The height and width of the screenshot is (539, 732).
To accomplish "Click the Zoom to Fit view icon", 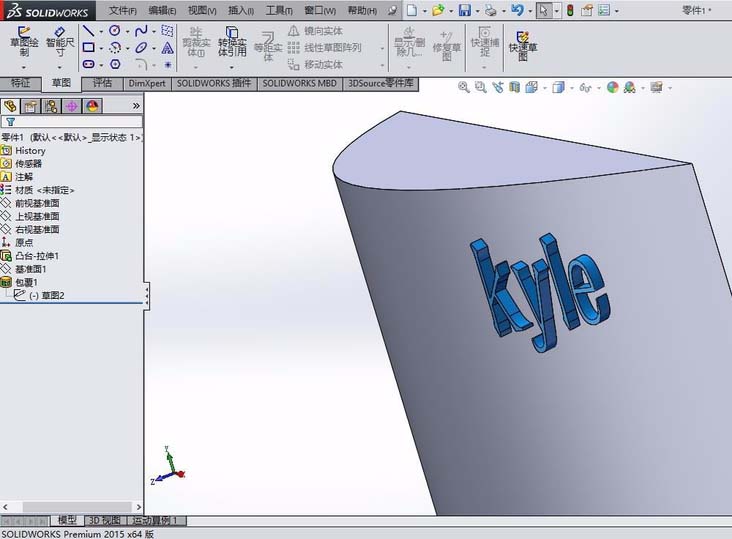I will (464, 87).
